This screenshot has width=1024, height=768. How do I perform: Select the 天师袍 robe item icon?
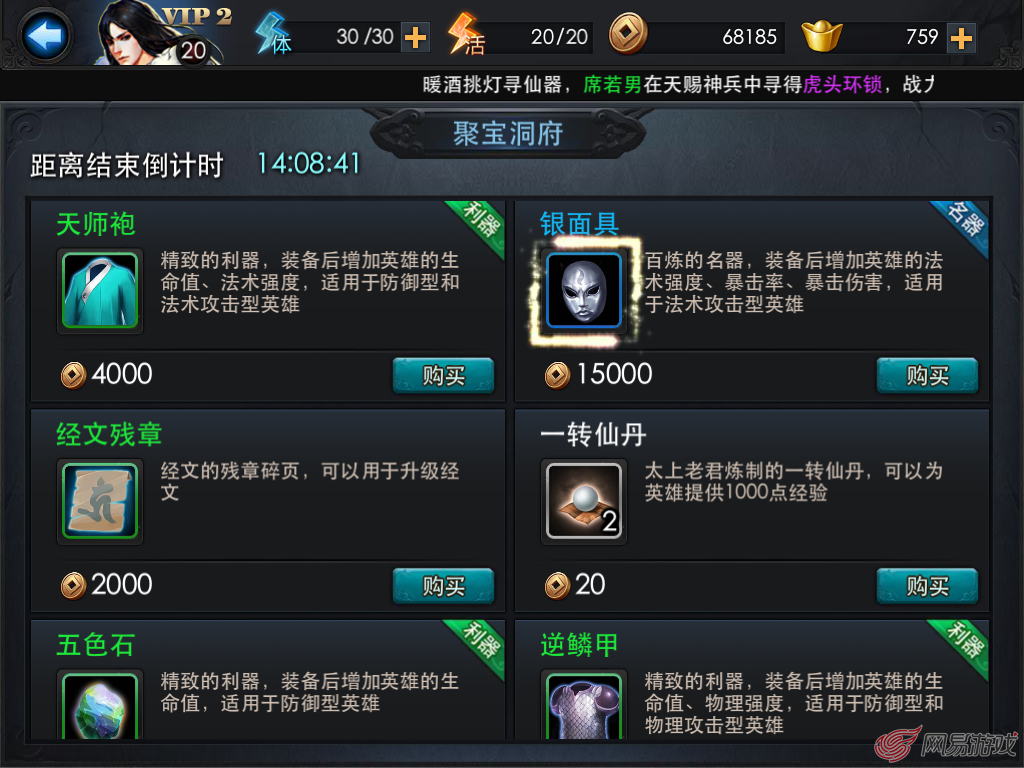100,291
